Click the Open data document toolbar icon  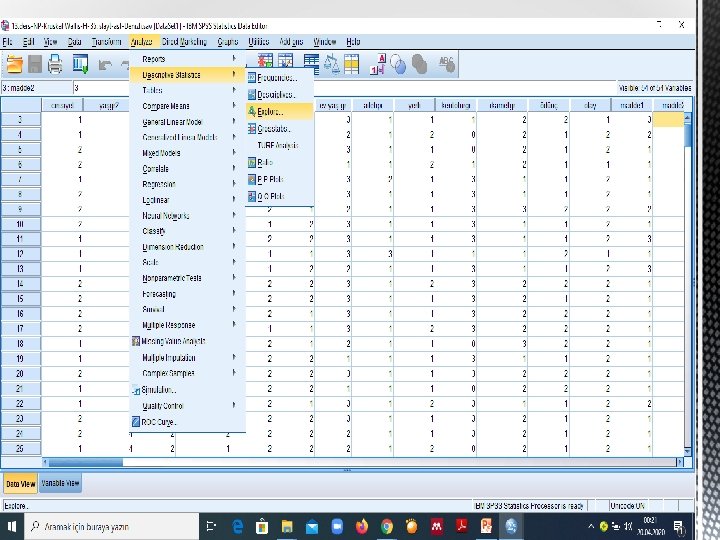pyautogui.click(x=14, y=64)
